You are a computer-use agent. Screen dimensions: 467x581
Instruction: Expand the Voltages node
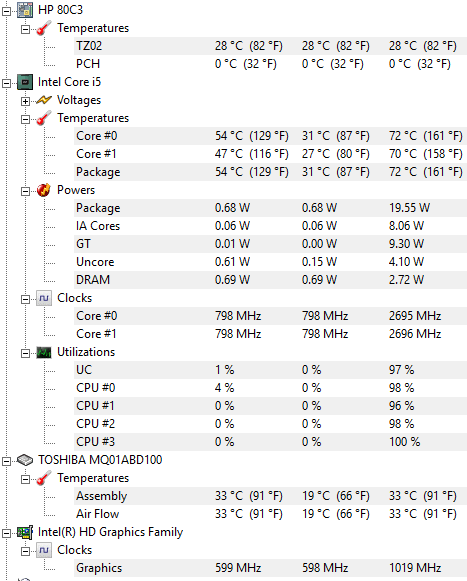[25, 101]
